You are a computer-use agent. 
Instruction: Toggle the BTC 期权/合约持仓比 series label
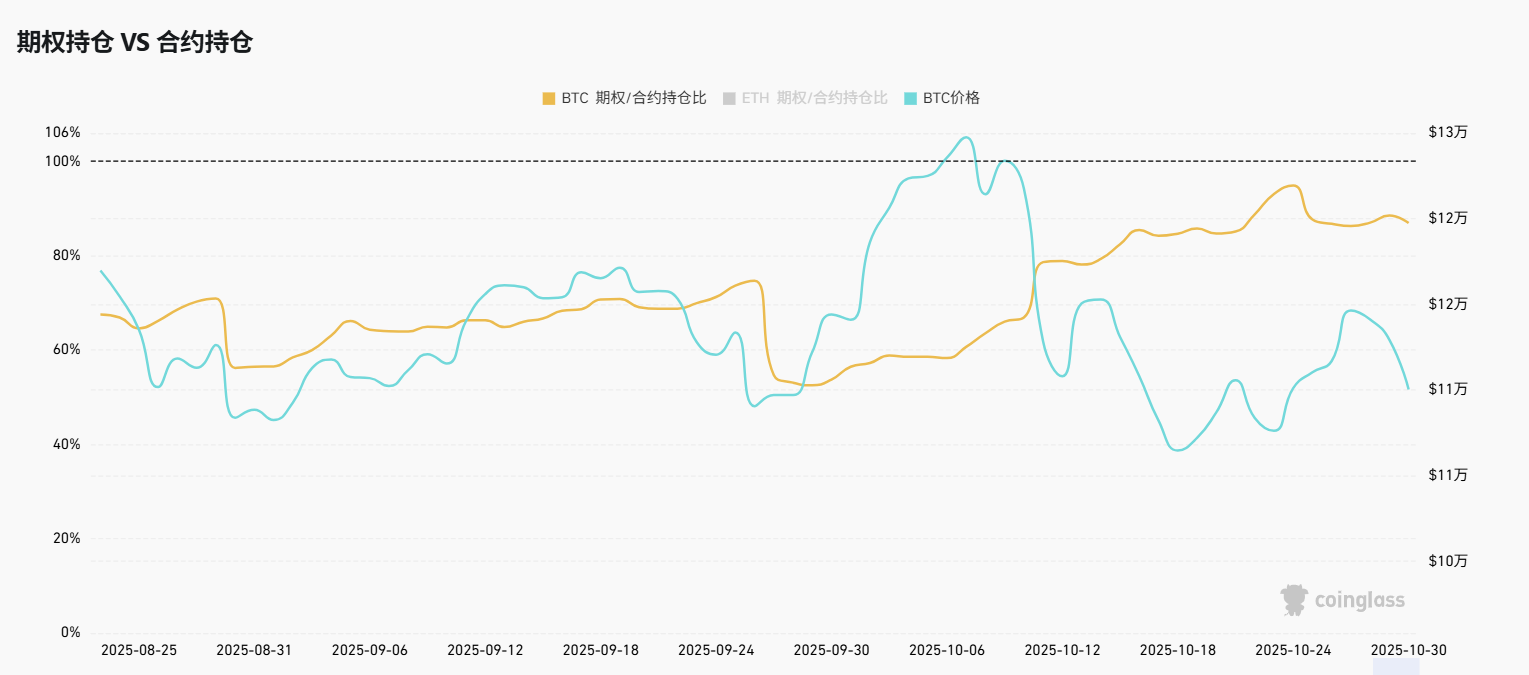[633, 98]
